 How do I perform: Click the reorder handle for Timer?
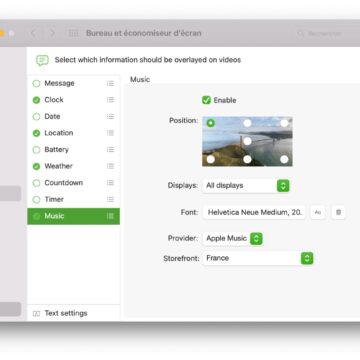coord(110,199)
